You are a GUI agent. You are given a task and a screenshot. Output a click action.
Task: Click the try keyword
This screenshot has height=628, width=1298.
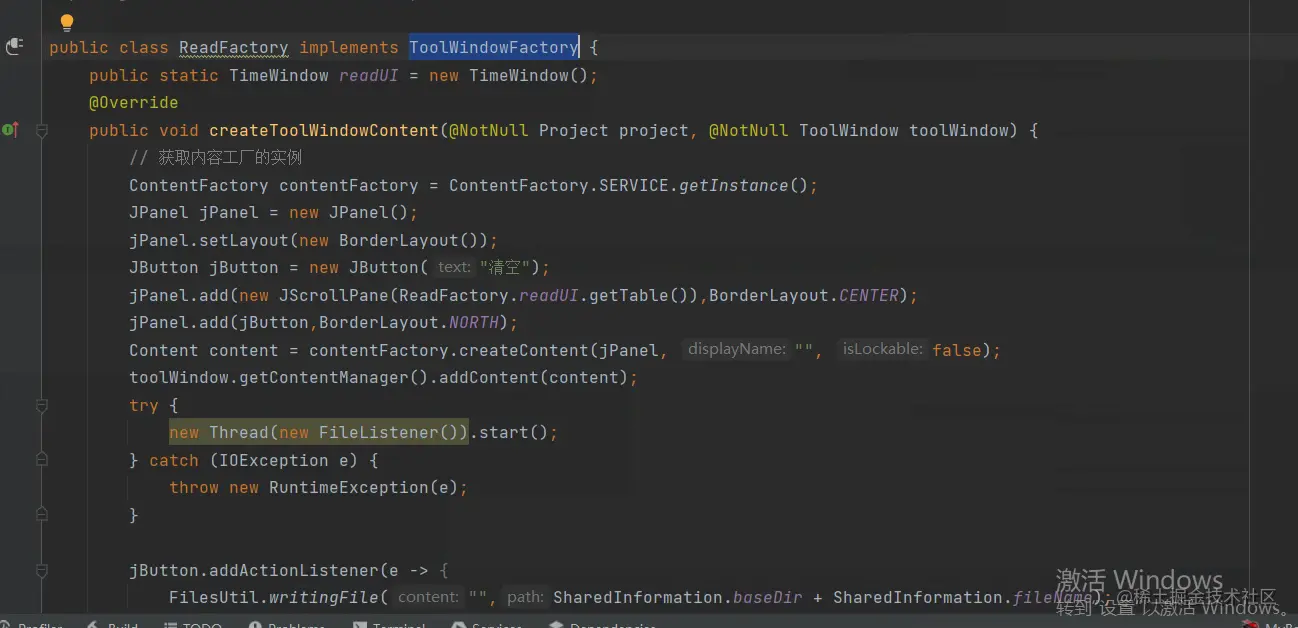pyautogui.click(x=144, y=405)
